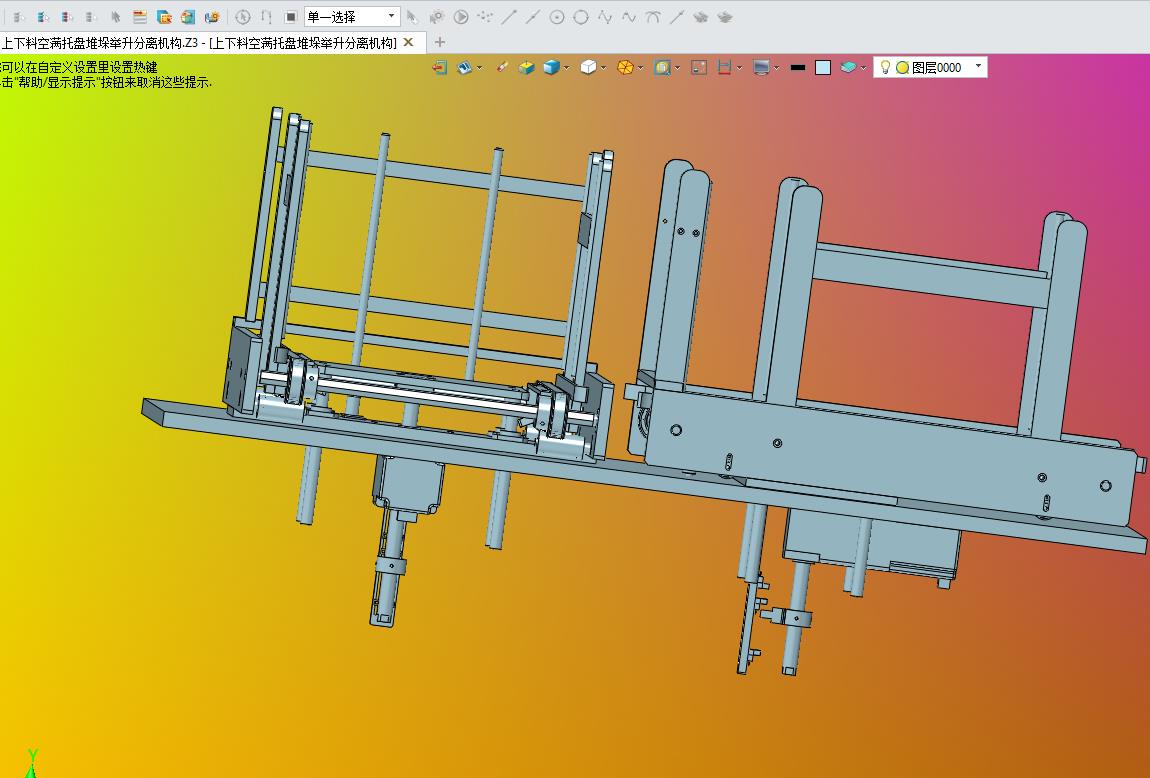Expand the white cube dropdown arrow

pyautogui.click(x=604, y=67)
